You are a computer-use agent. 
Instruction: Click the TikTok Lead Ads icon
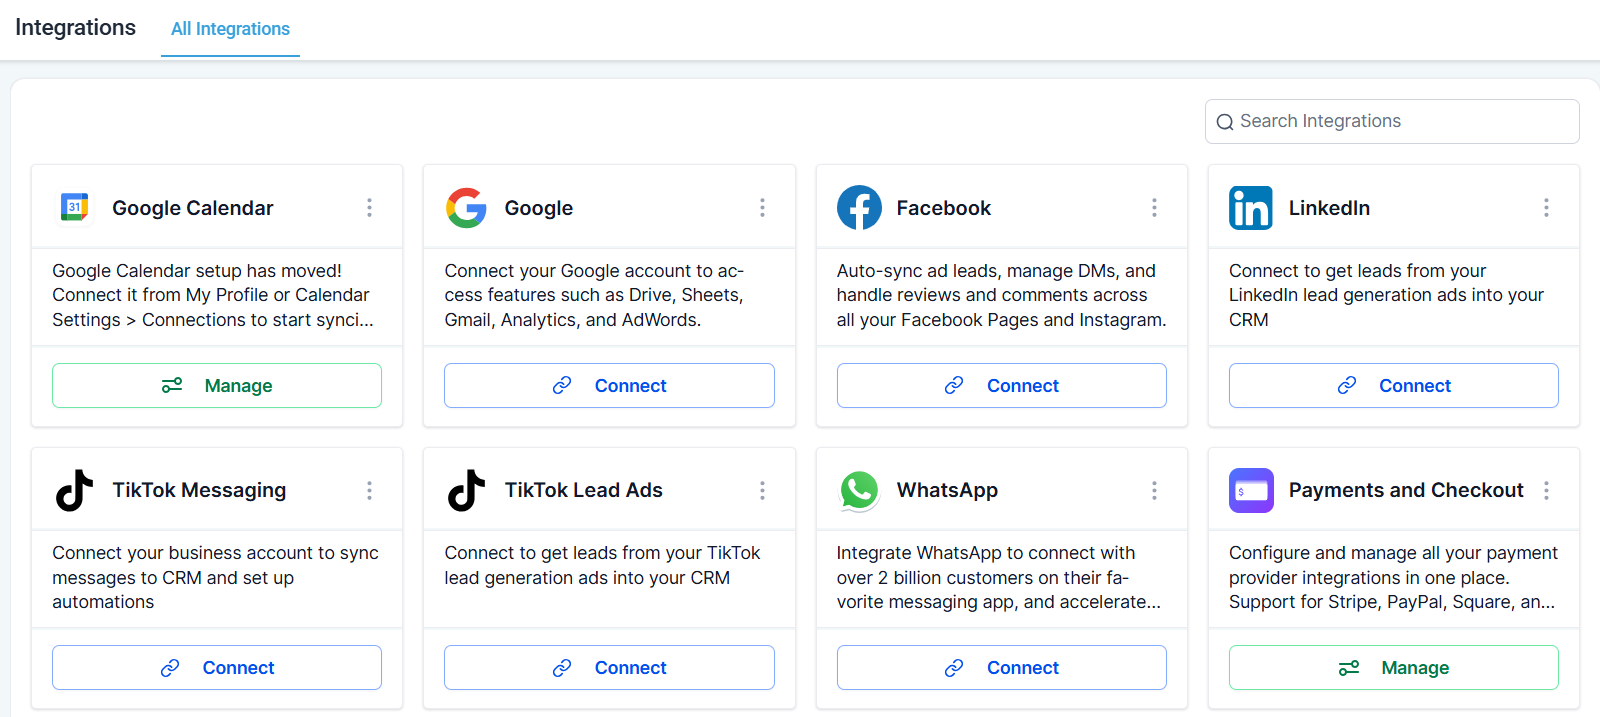[x=465, y=489]
